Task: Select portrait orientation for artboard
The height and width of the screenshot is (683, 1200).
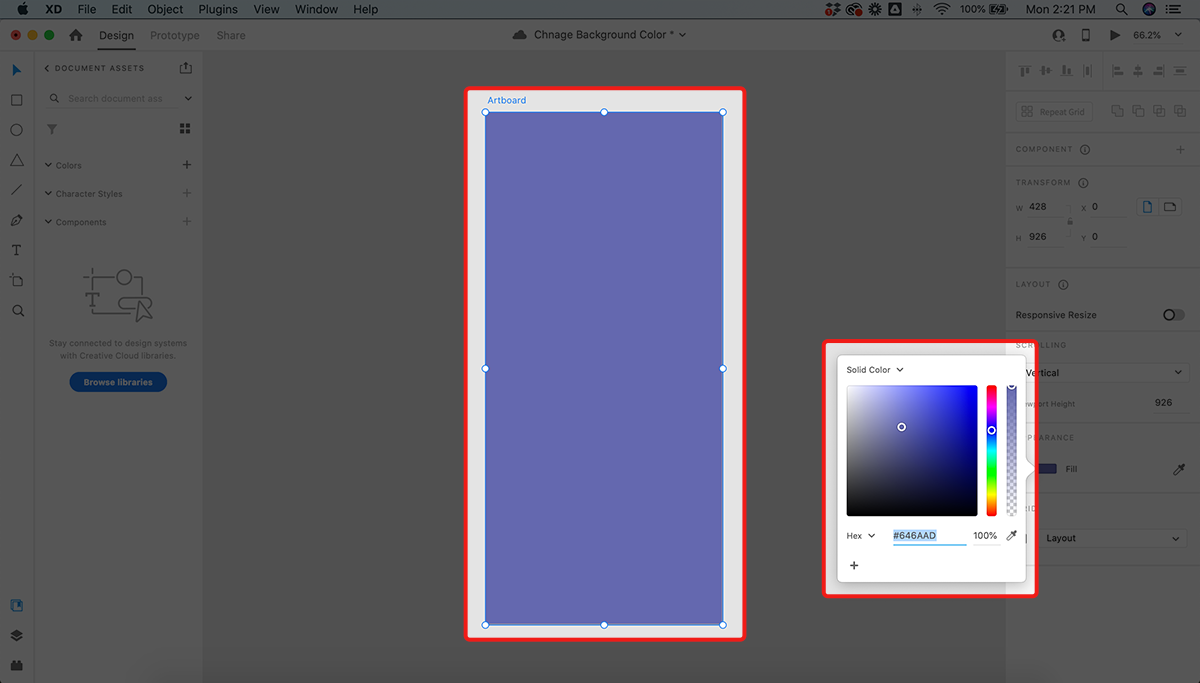Action: 1148,207
